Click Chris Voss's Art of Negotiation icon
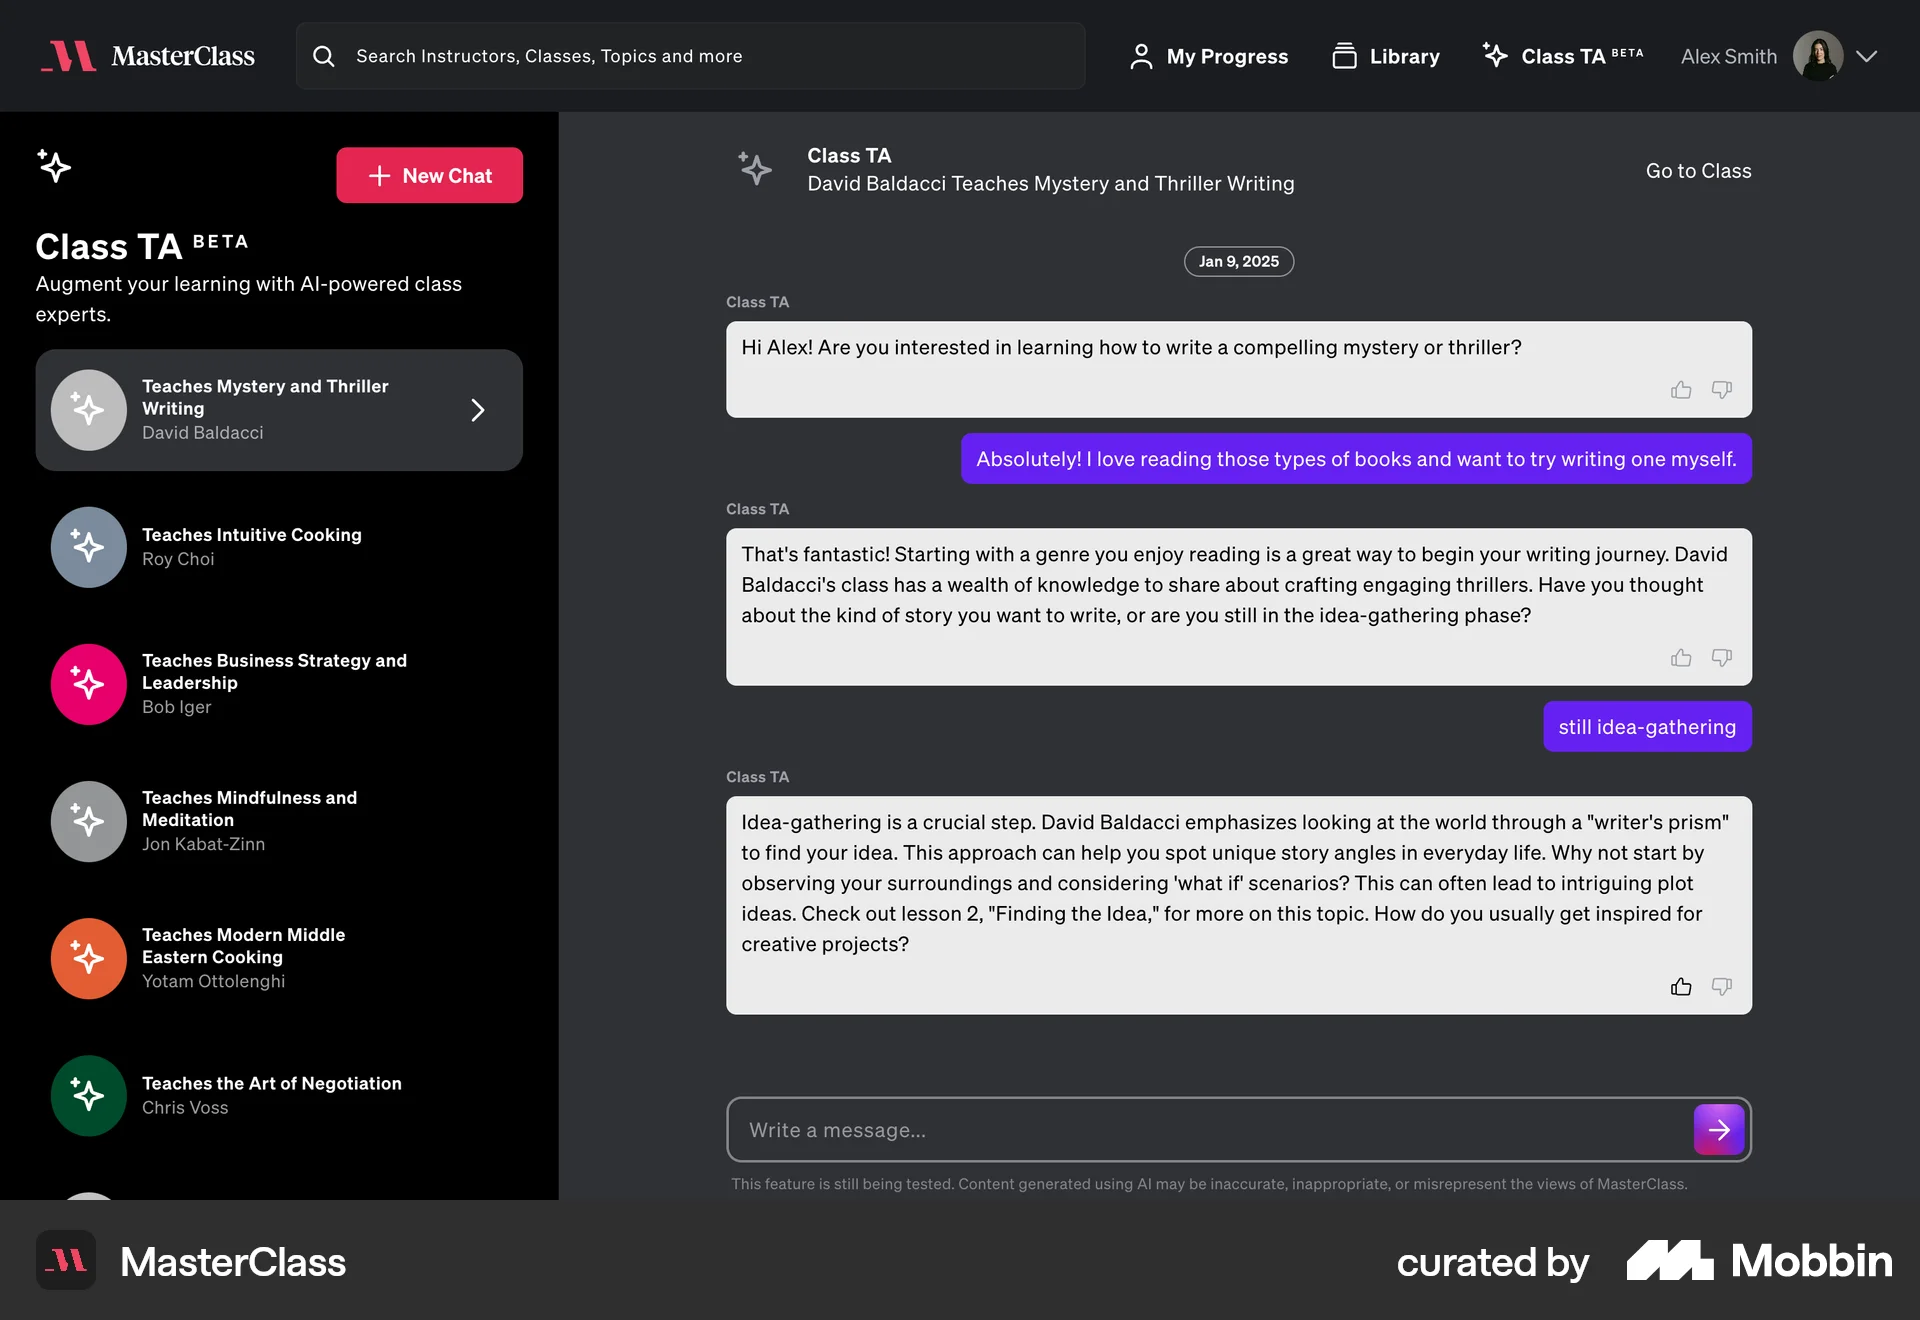The image size is (1920, 1320). 88,1096
